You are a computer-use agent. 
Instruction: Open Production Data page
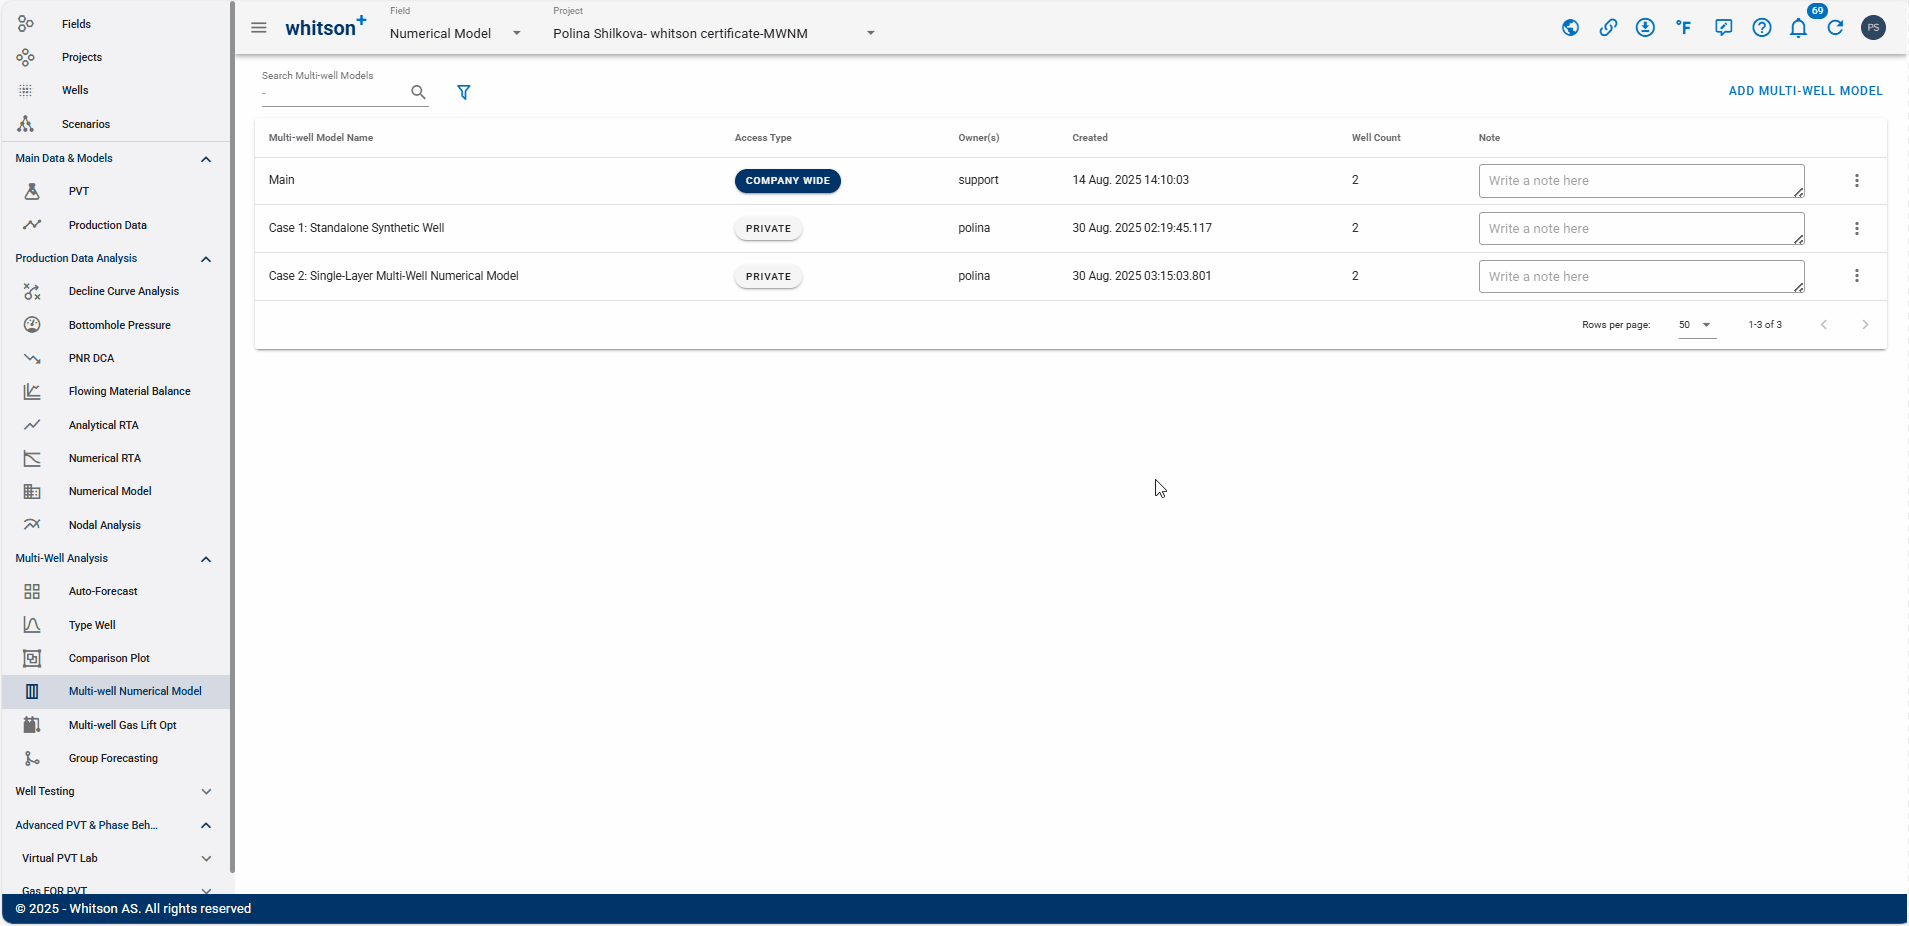108,225
